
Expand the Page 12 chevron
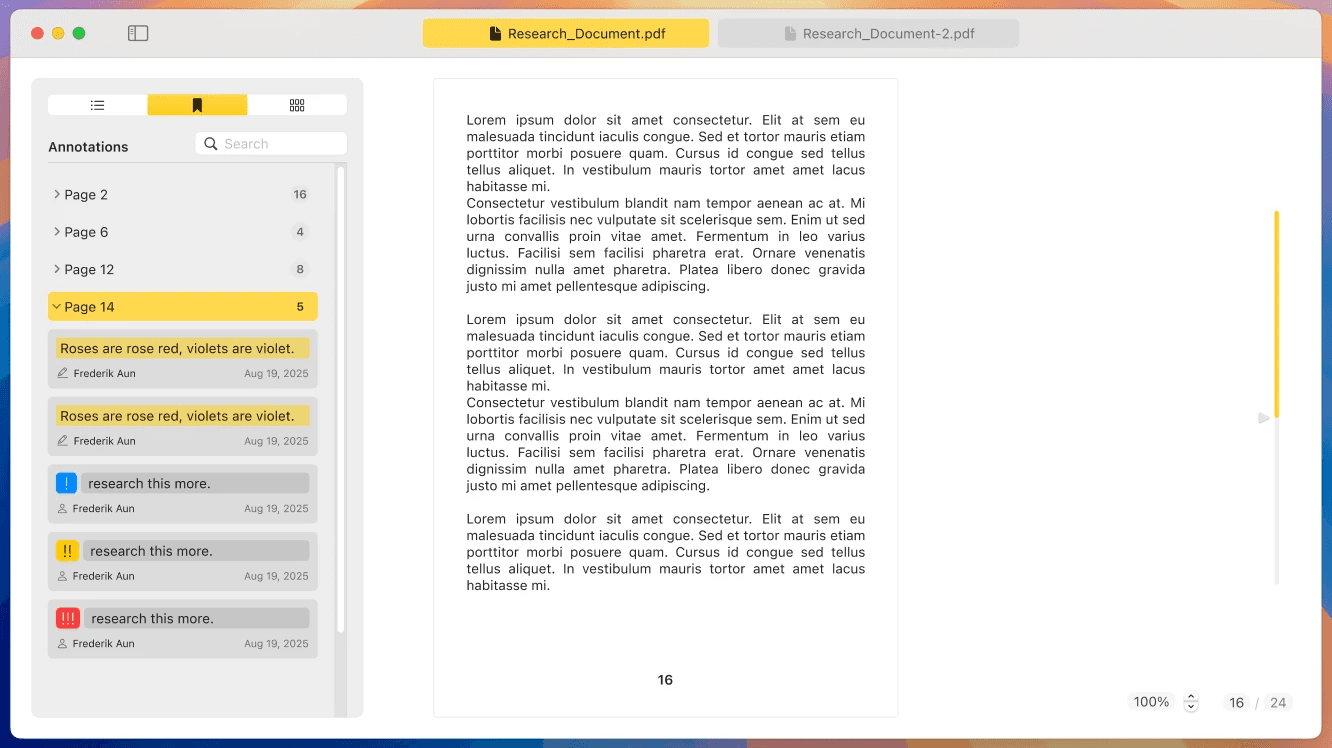tap(57, 269)
